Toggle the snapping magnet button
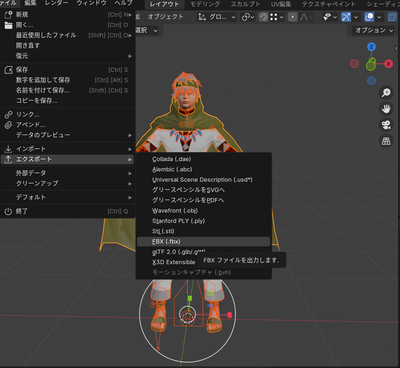 (x=263, y=17)
